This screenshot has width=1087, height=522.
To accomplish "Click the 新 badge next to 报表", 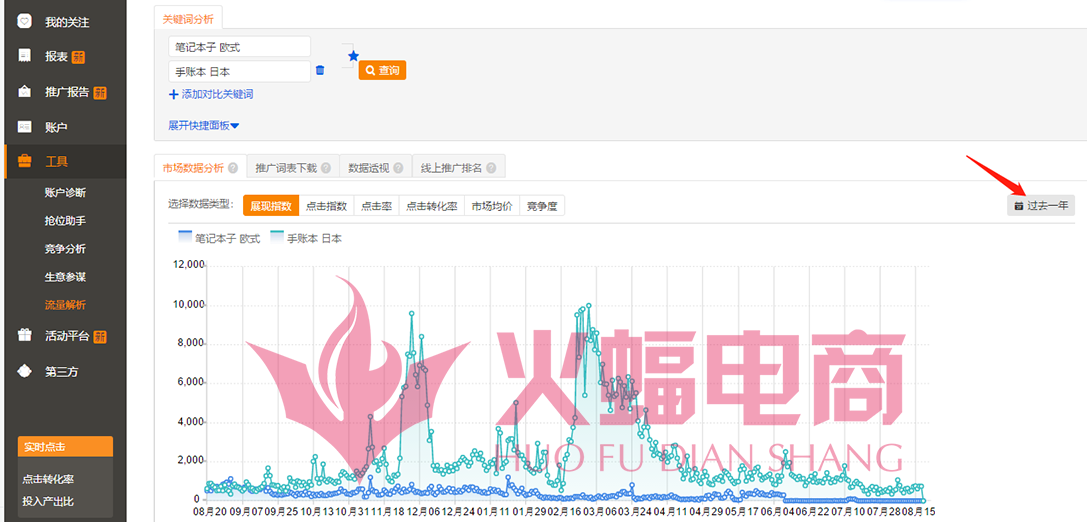I will 78,57.
